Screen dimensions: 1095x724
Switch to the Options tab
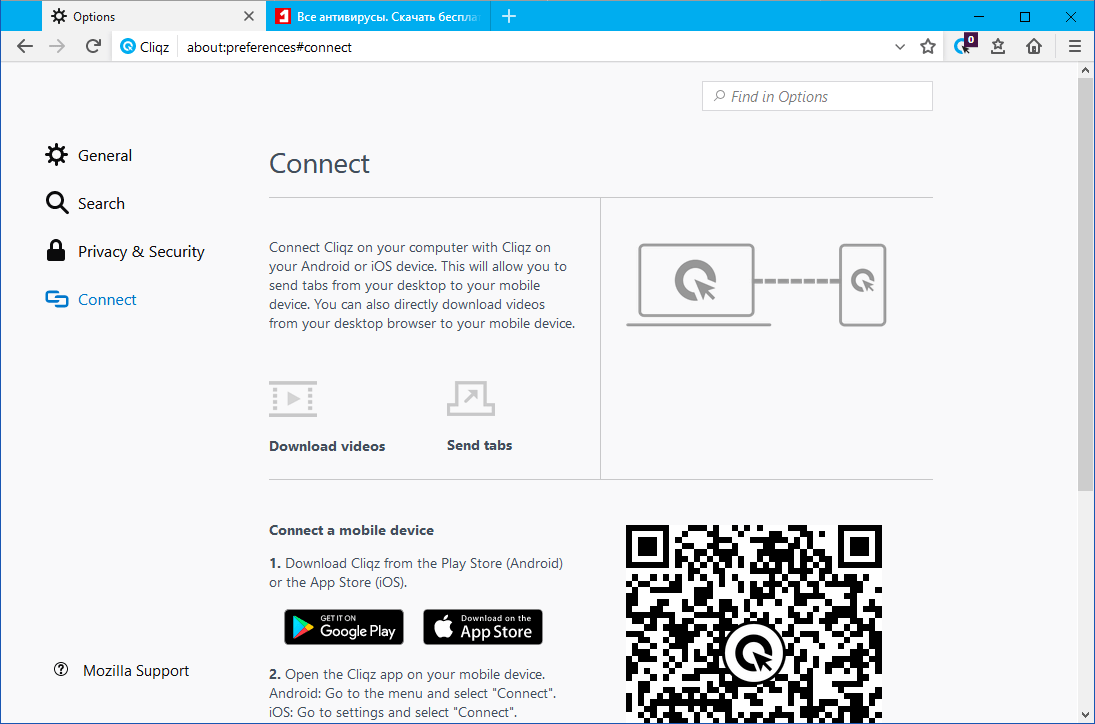pyautogui.click(x=154, y=16)
